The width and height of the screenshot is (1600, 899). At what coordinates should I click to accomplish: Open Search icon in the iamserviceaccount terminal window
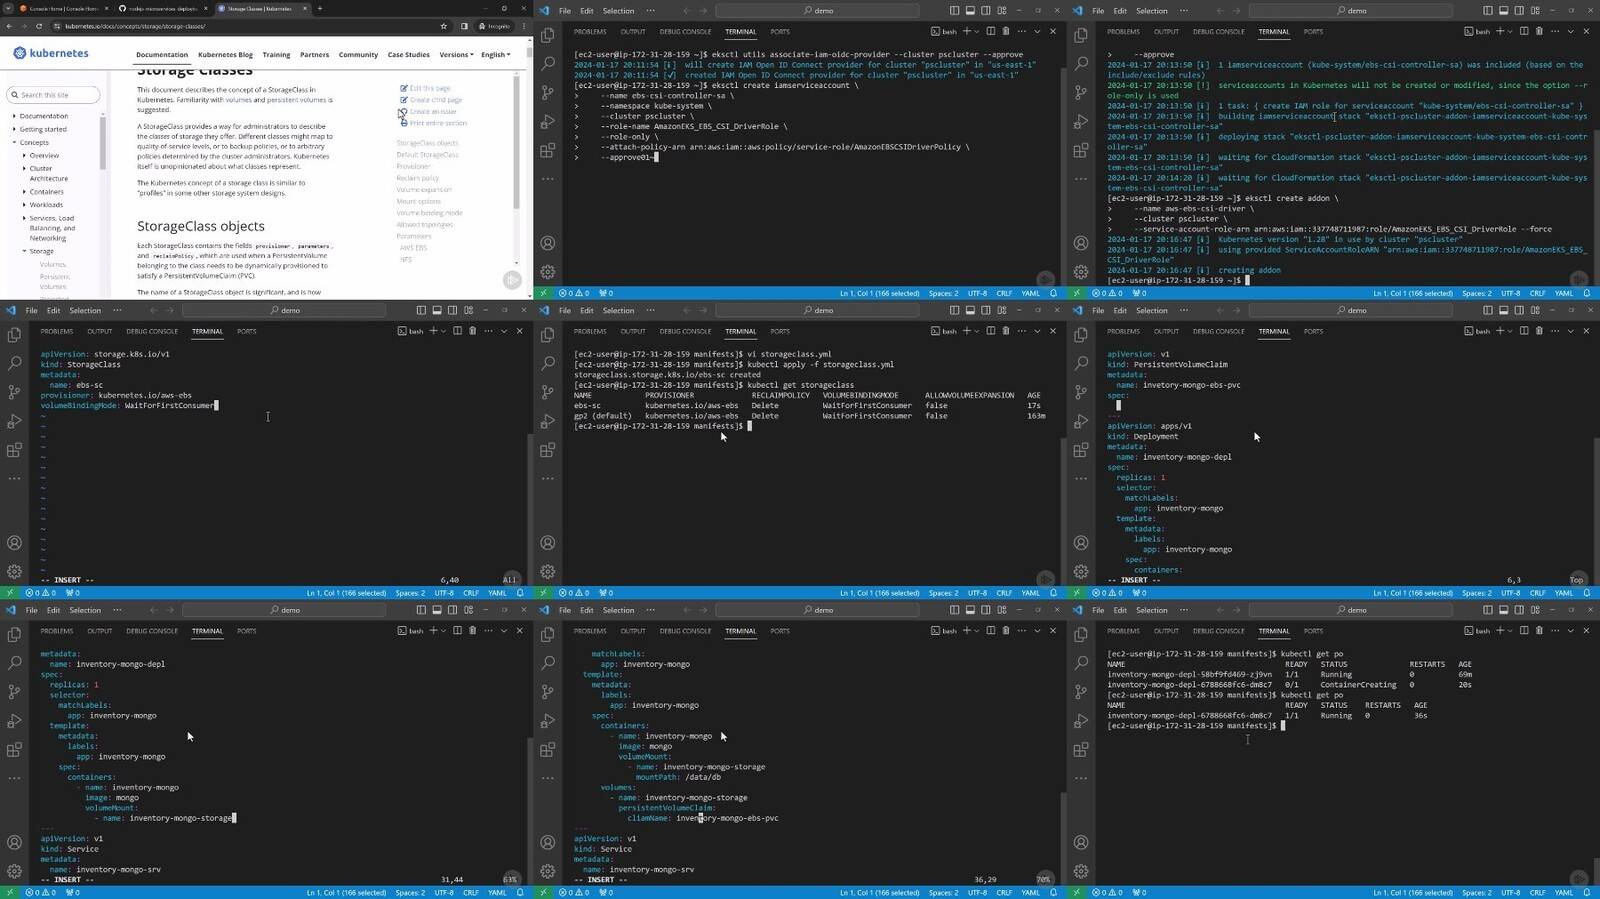click(x=548, y=63)
